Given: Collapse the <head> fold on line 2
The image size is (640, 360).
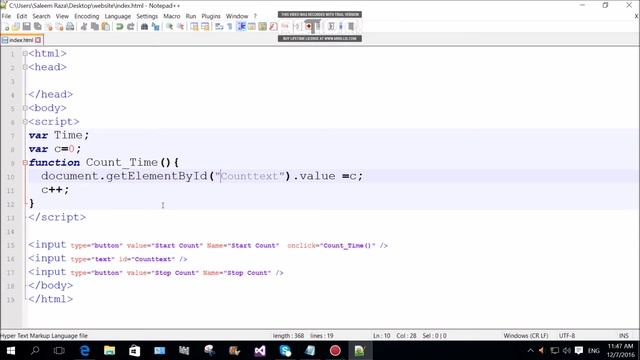Looking at the screenshot, I should (25, 67).
